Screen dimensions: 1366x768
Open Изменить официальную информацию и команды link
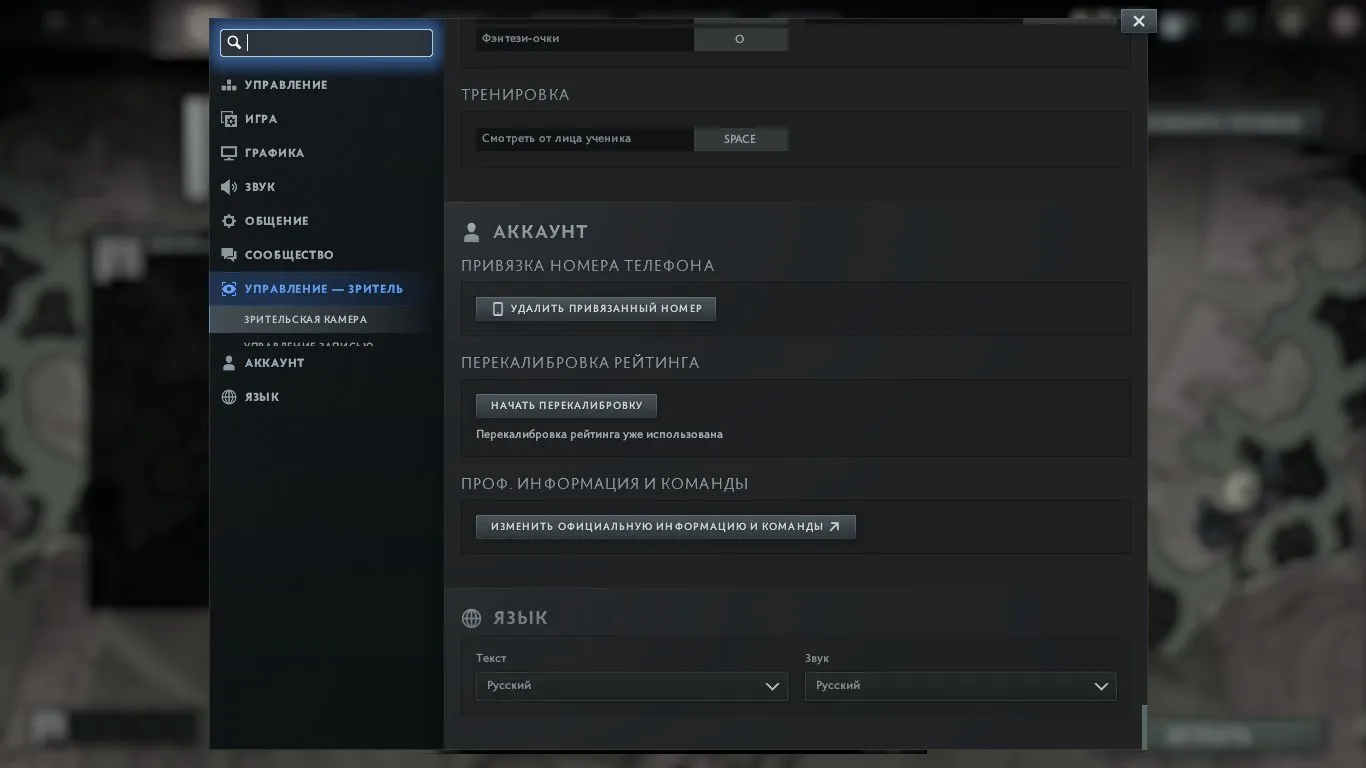(666, 527)
